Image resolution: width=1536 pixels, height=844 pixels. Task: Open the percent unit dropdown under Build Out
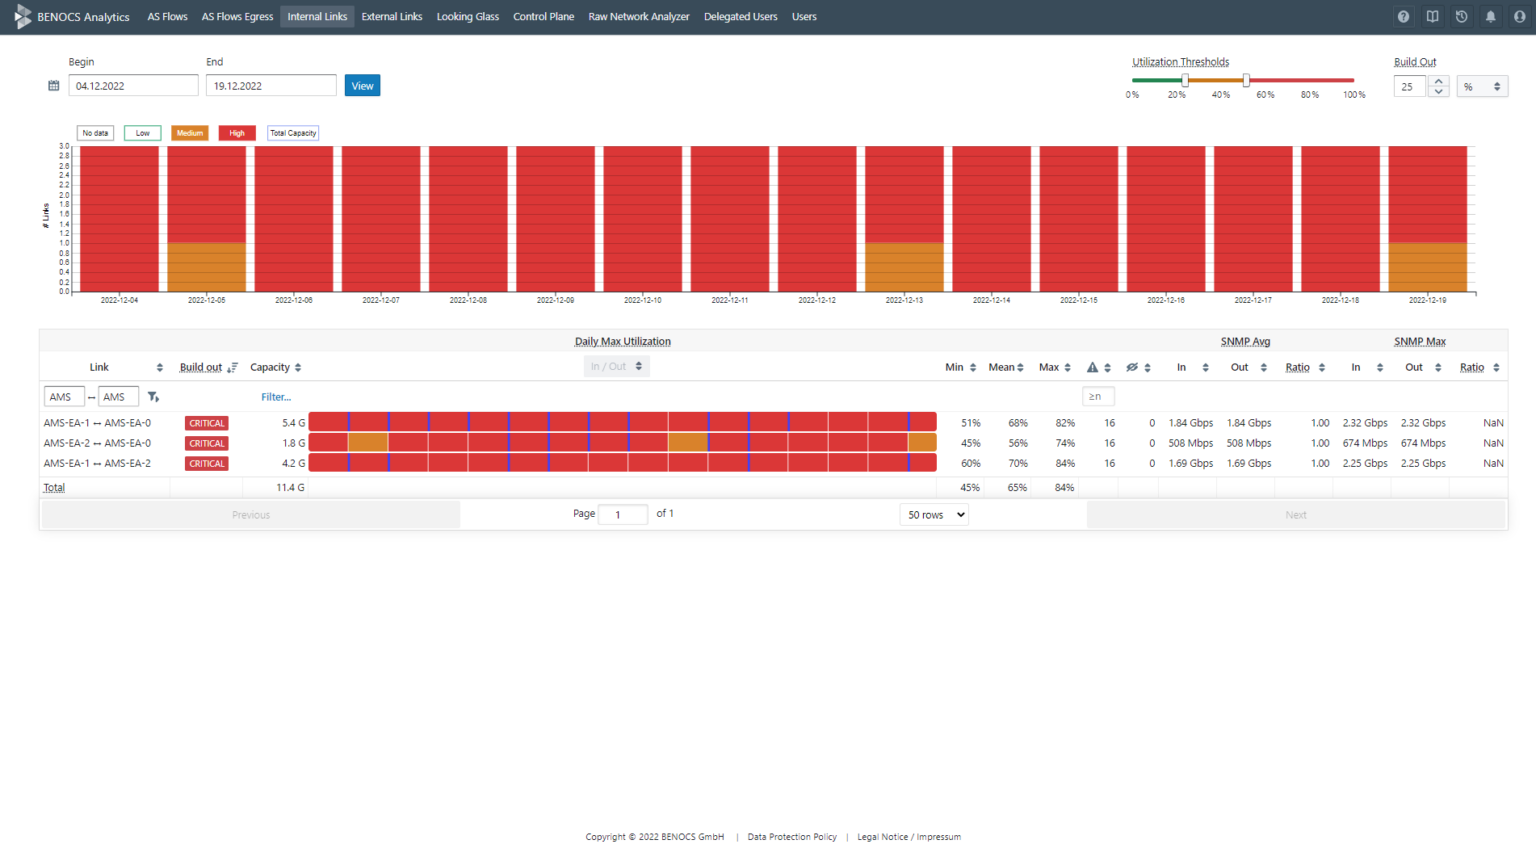click(1482, 86)
